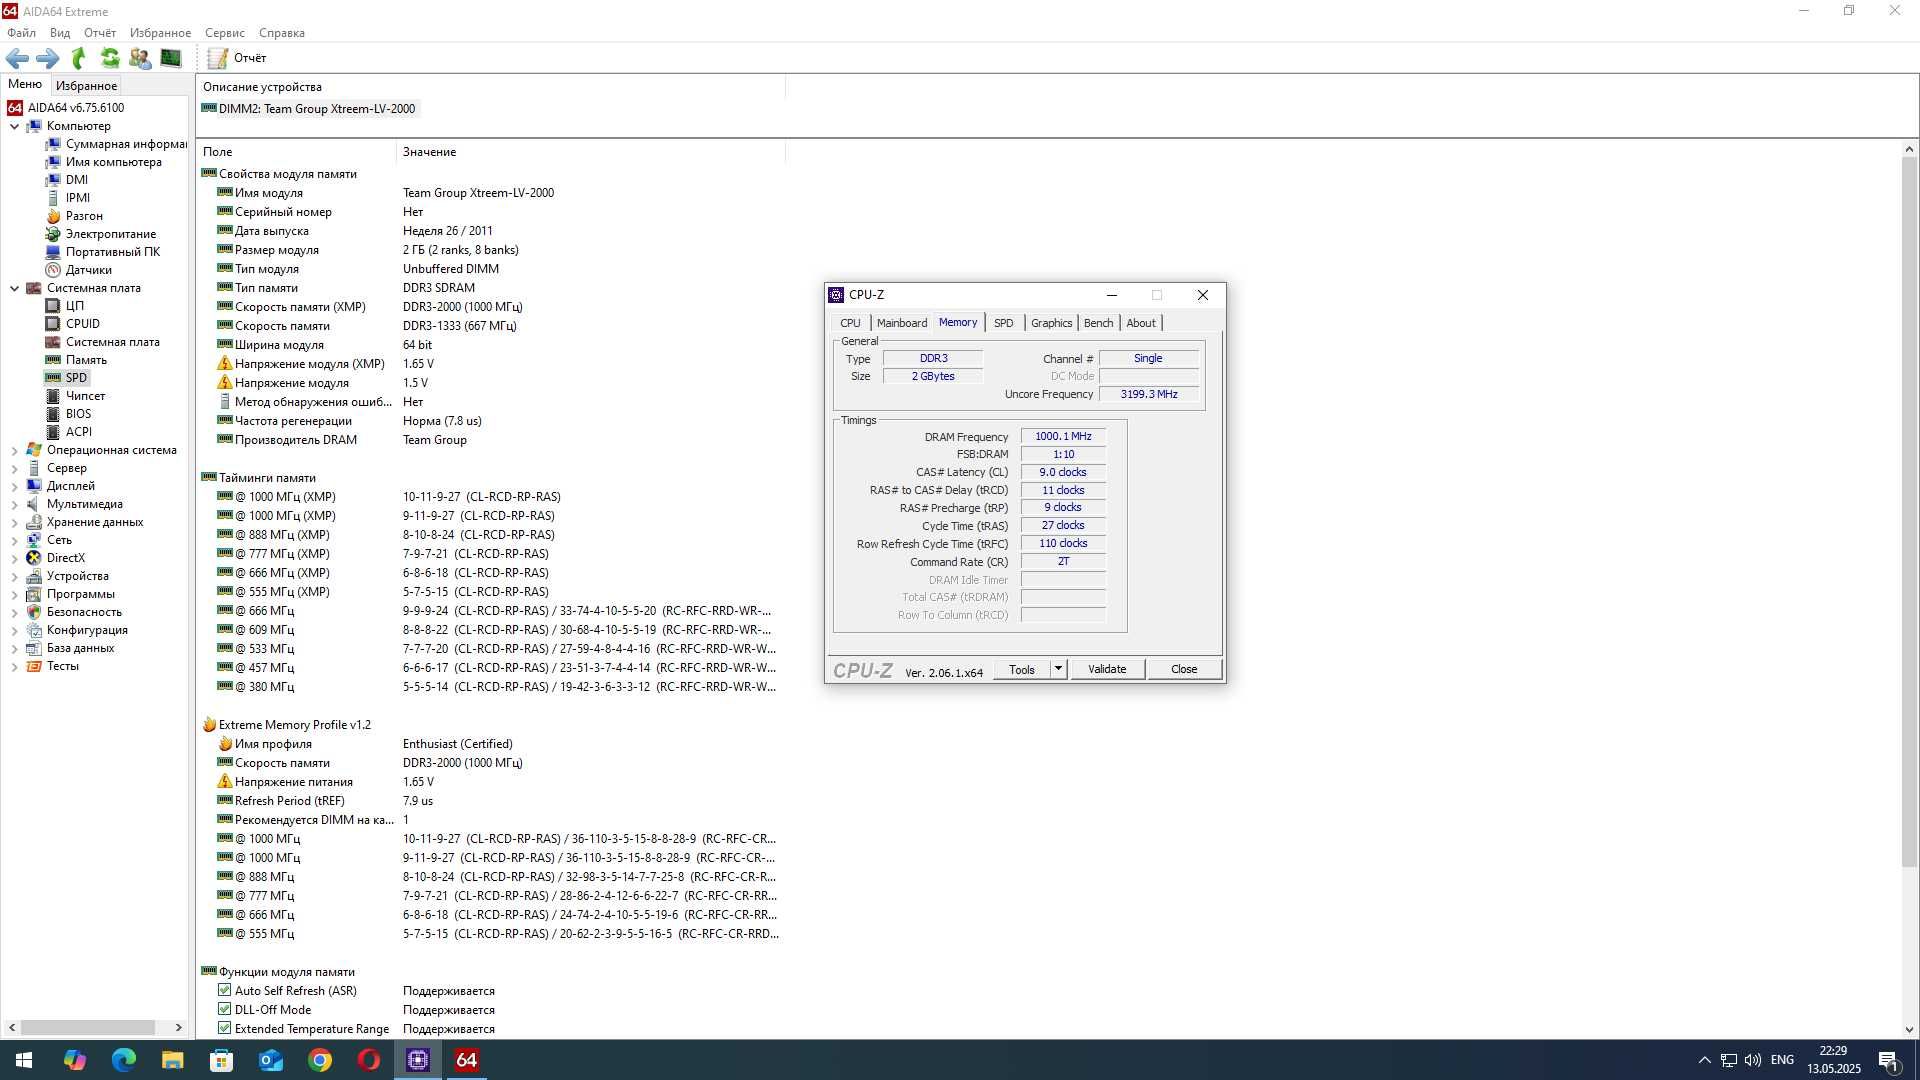Click the Back arrow toolbar icon
1920x1080 pixels.
point(17,58)
